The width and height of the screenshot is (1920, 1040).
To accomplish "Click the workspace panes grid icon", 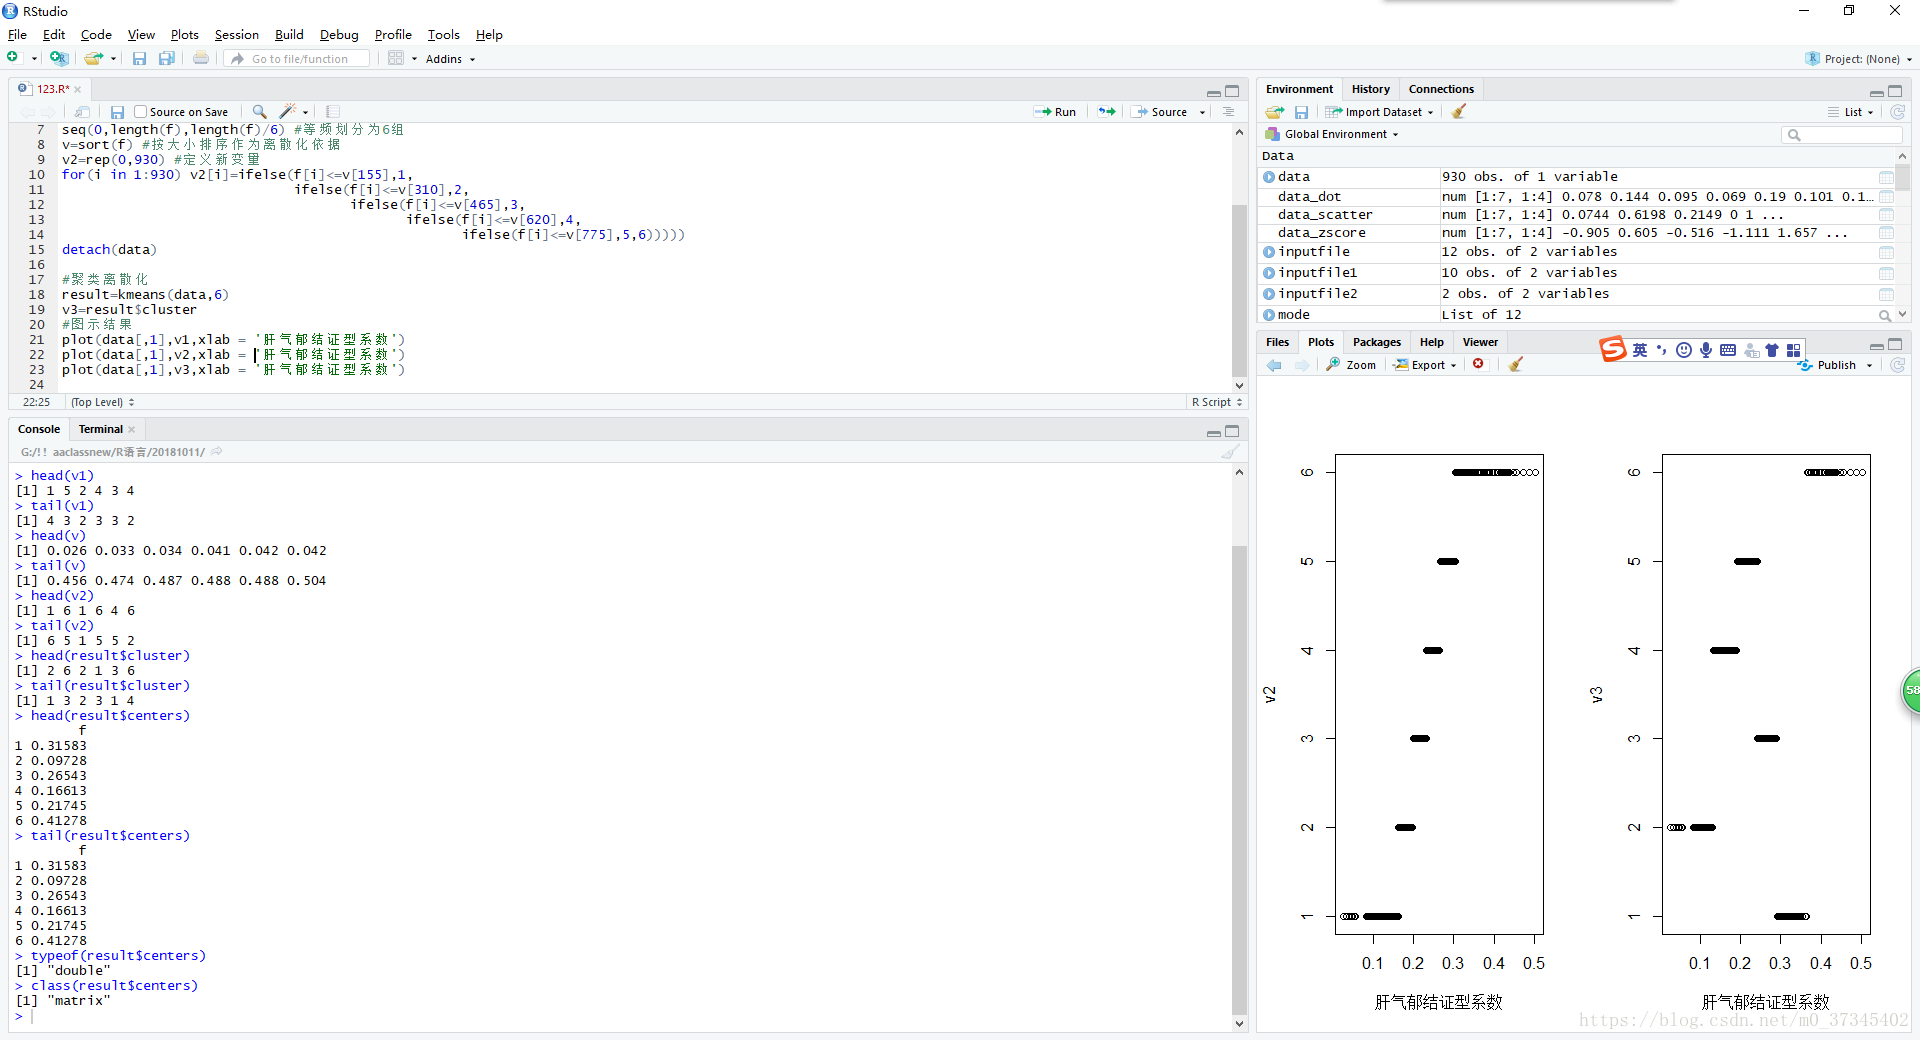I will click(396, 58).
